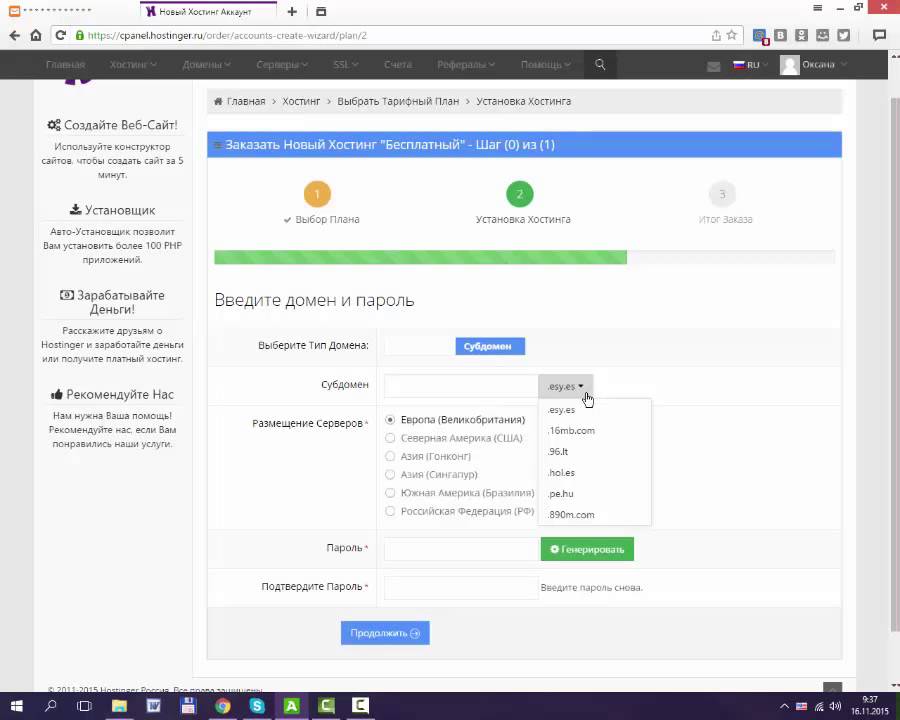Expand the Помощь navigation menu

545,64
